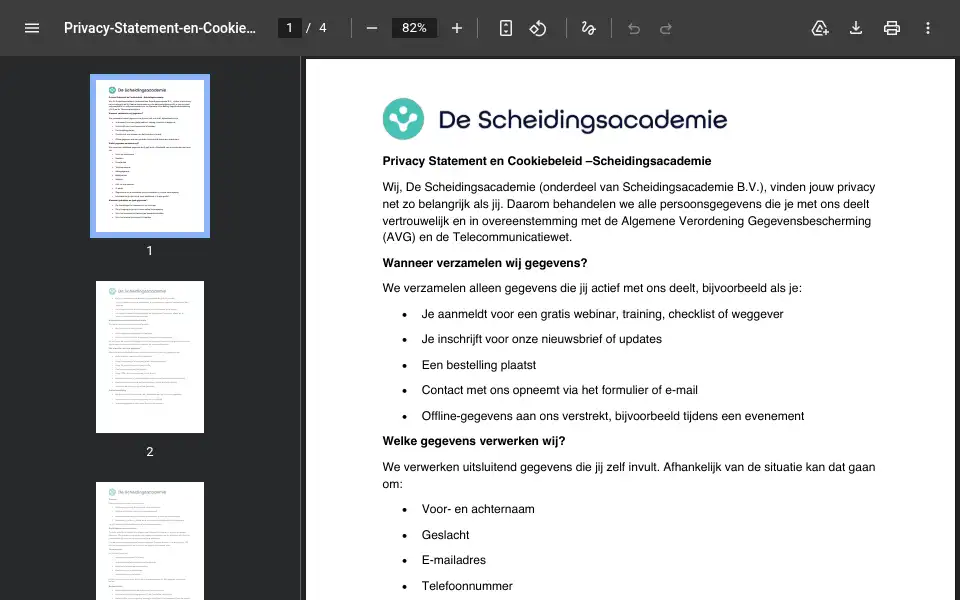
Task: Download the PDF file
Action: click(x=856, y=28)
